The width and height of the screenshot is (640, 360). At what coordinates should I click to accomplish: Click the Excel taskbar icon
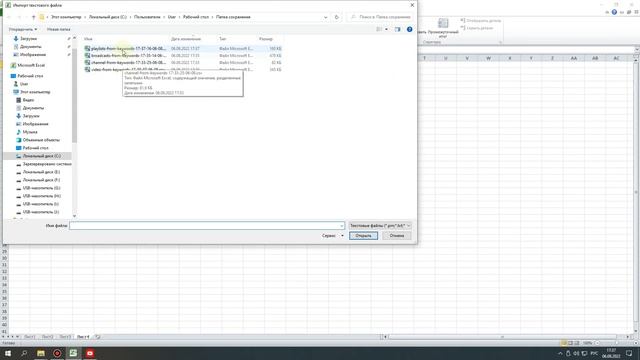point(73,353)
